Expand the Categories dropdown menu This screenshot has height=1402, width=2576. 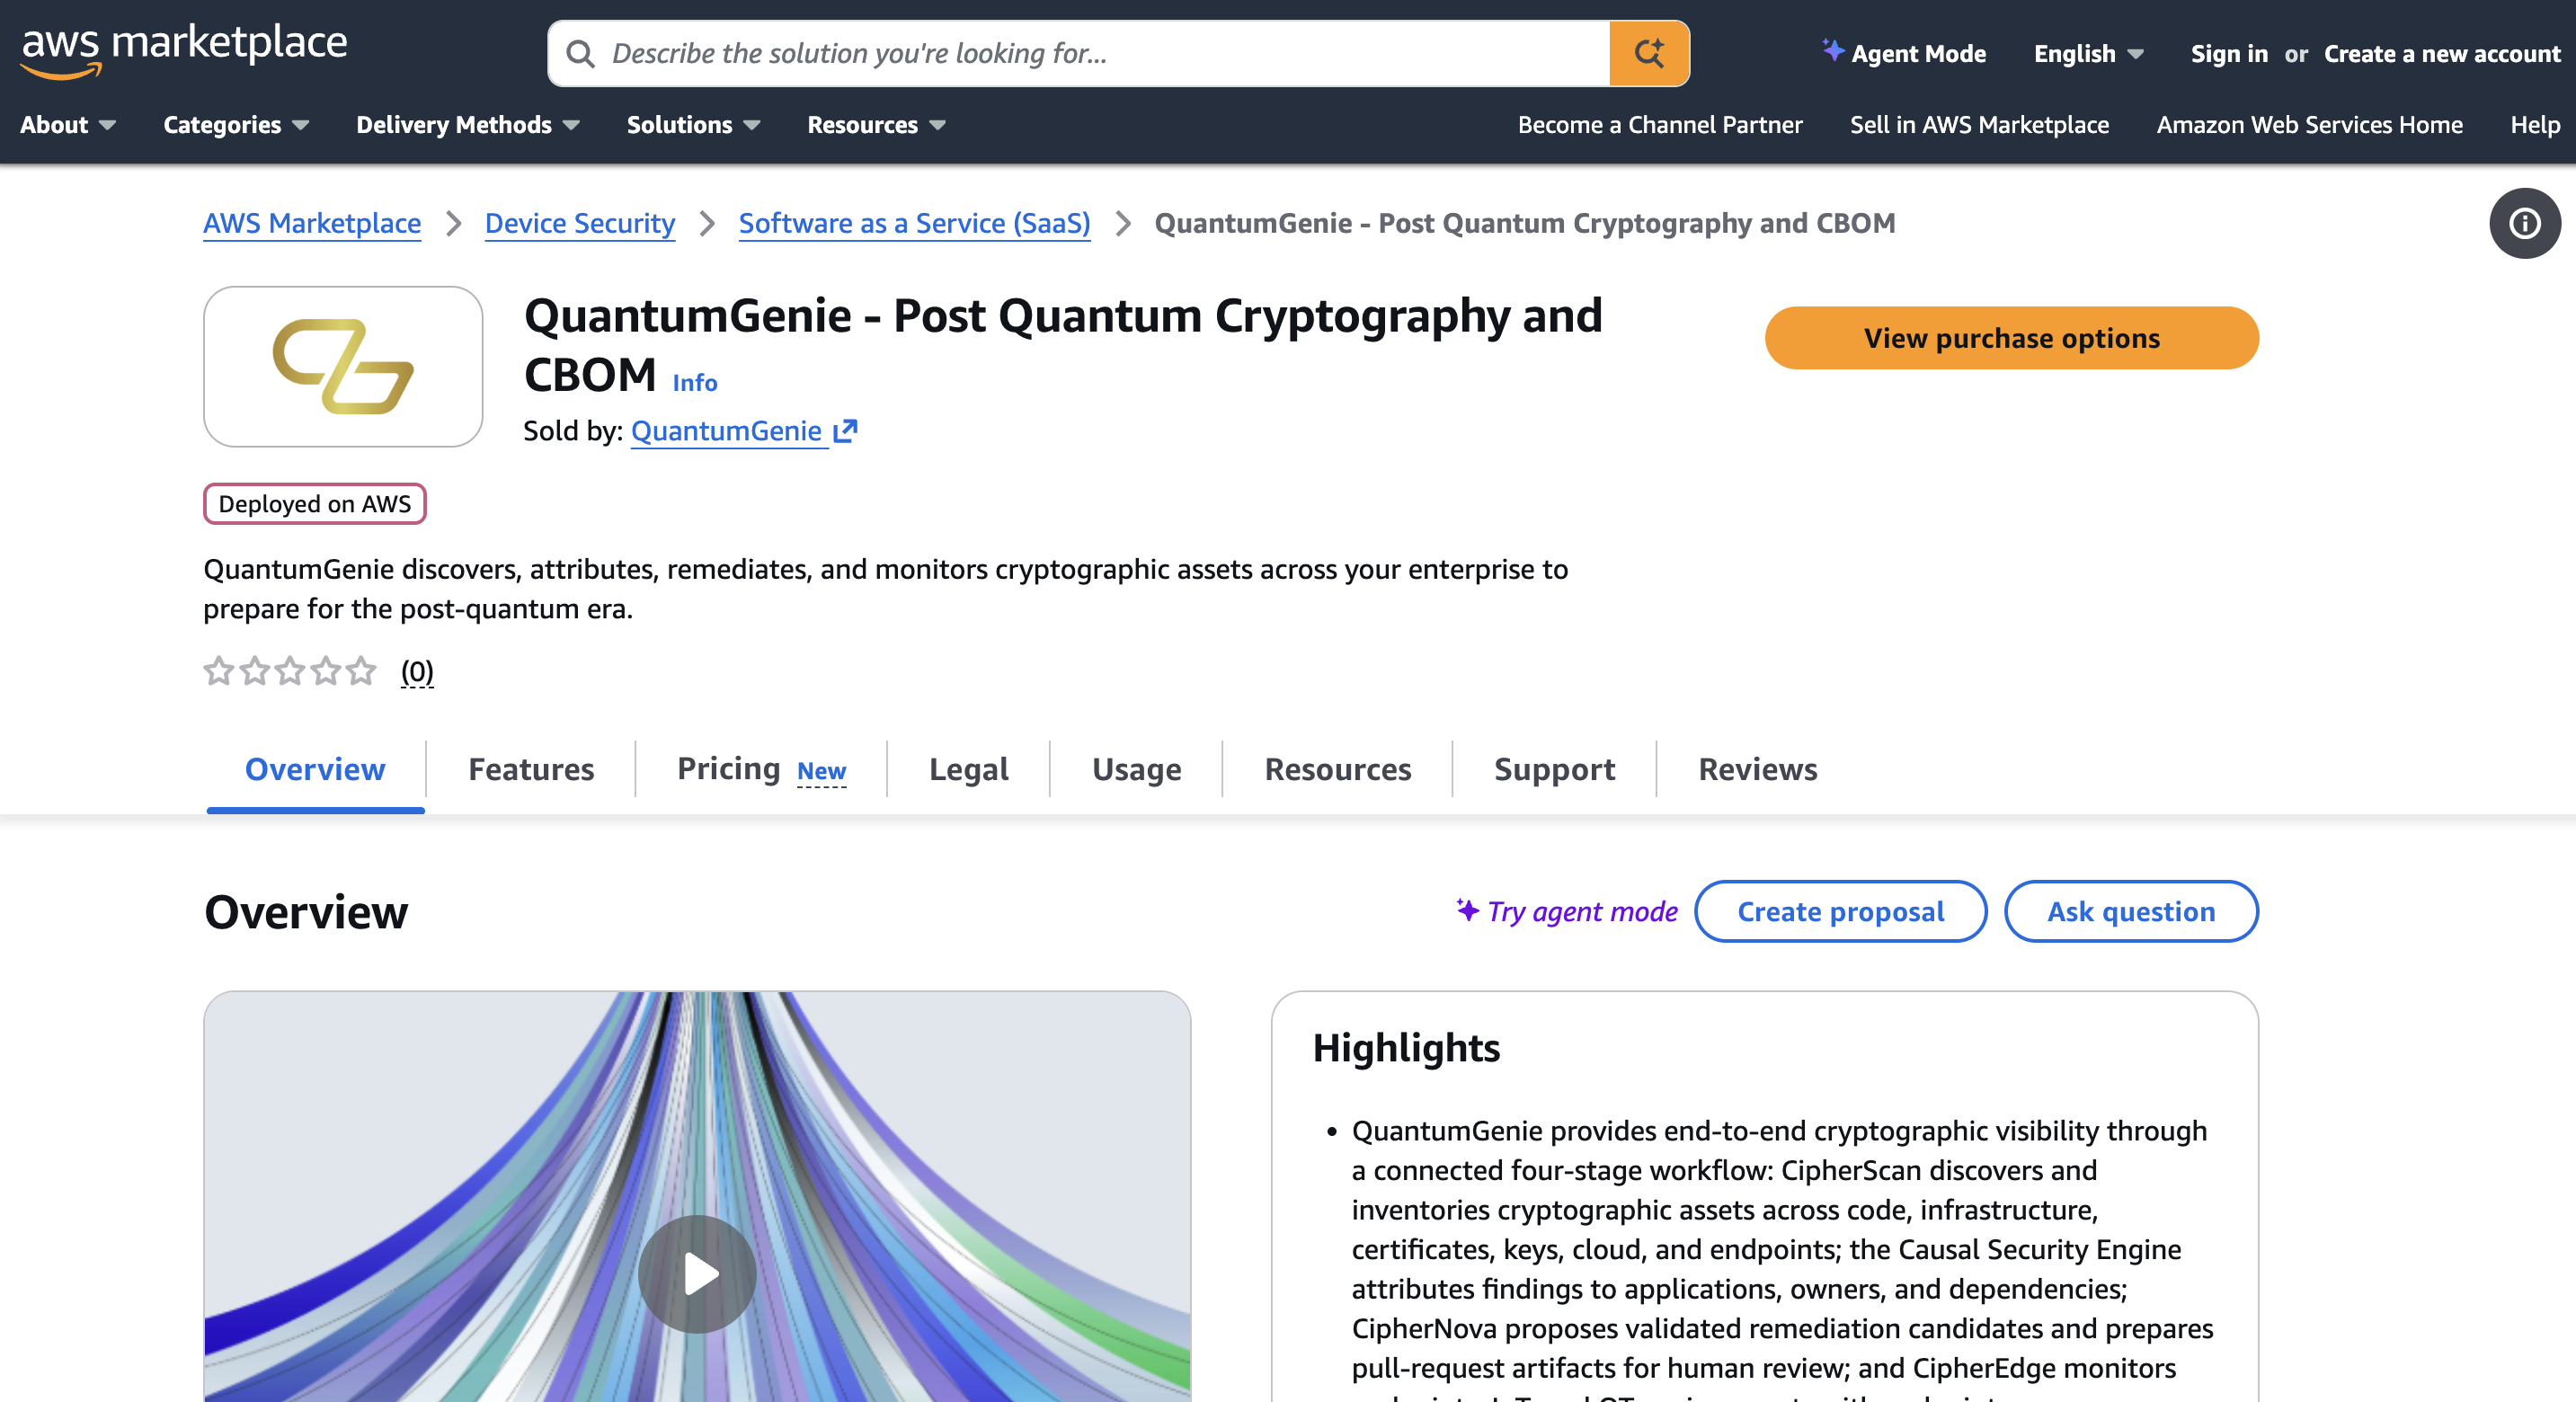(236, 125)
